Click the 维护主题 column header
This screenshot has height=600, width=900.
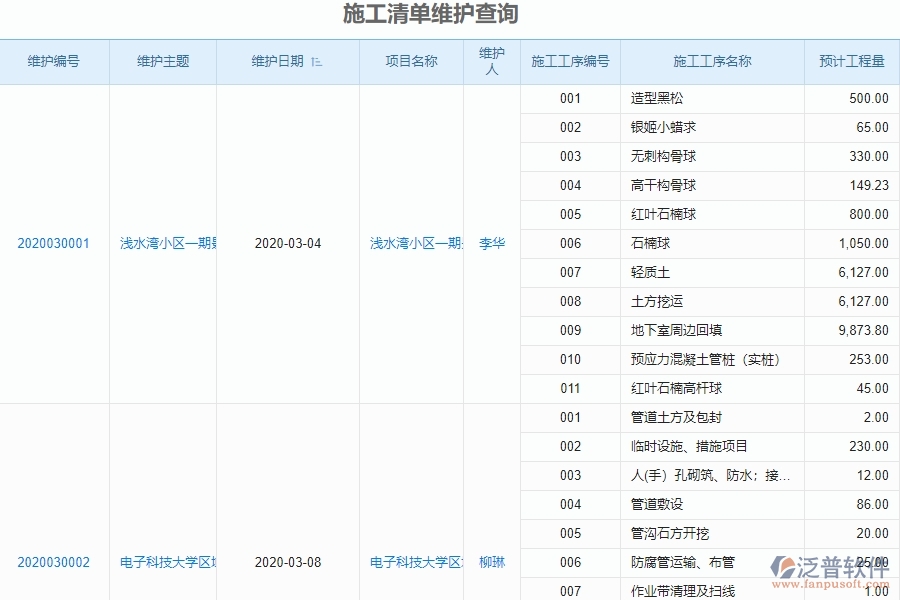(163, 61)
